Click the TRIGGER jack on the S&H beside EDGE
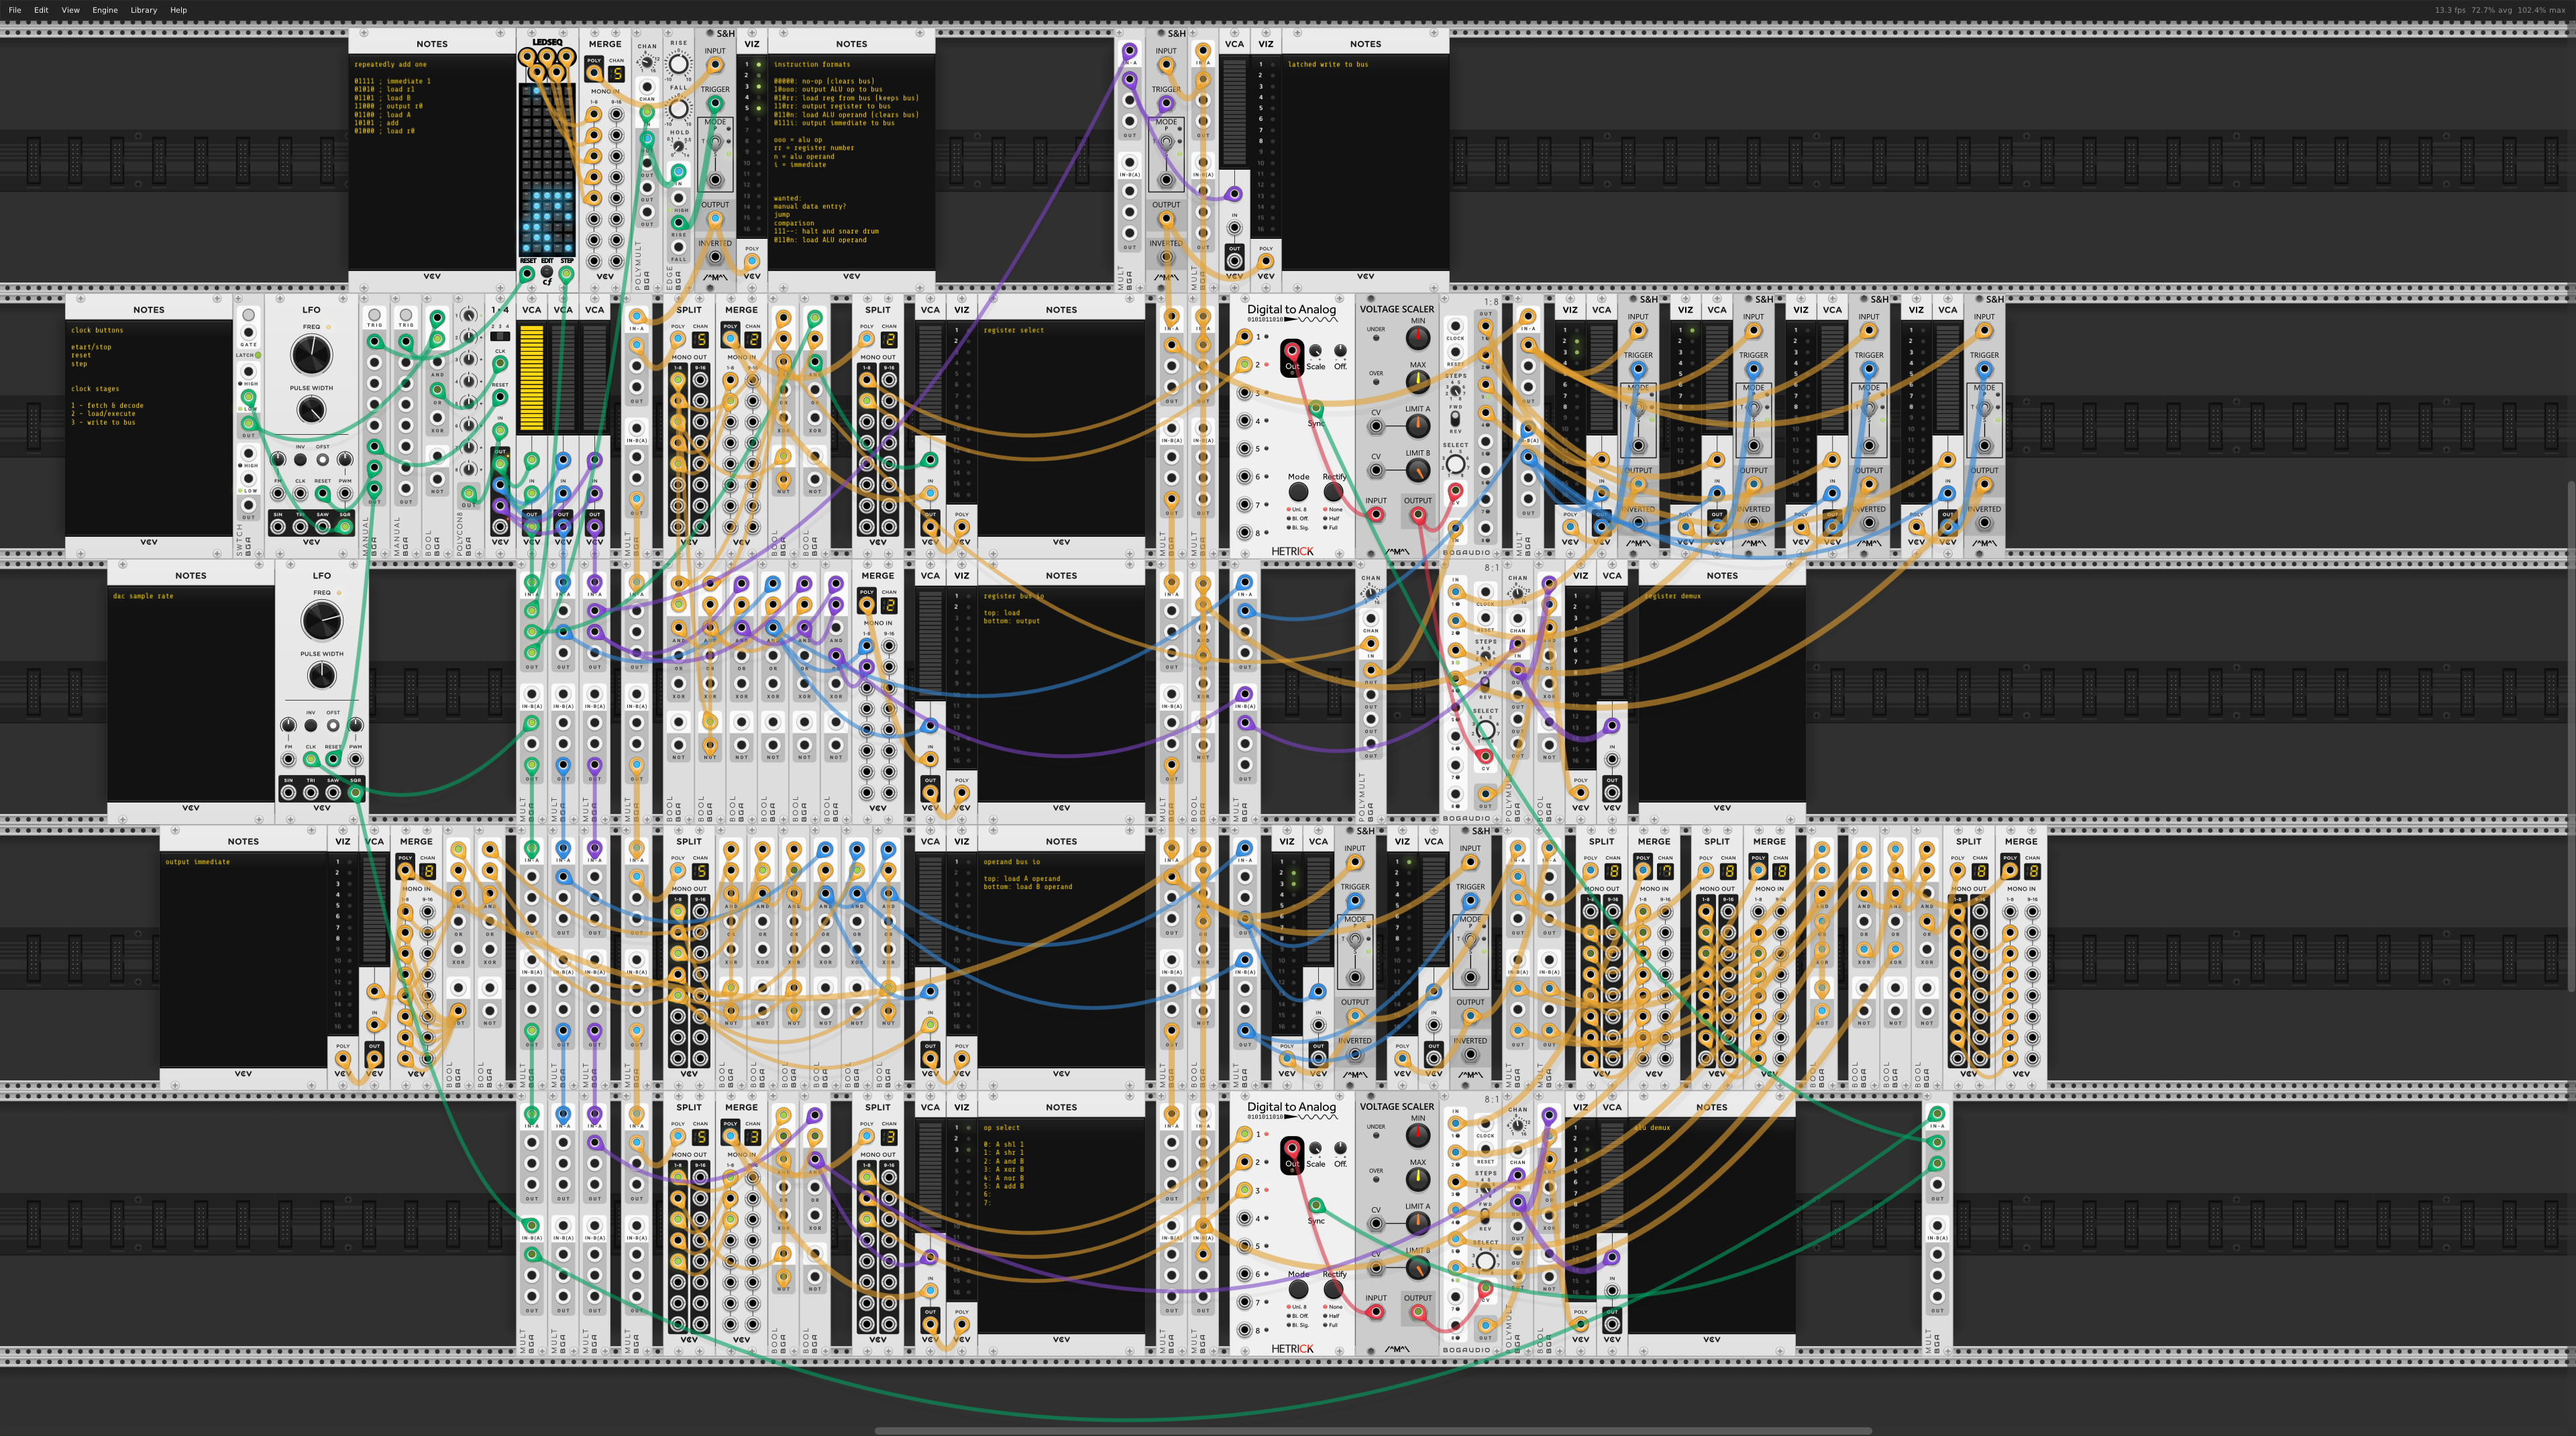The width and height of the screenshot is (2576, 1436). [715, 103]
